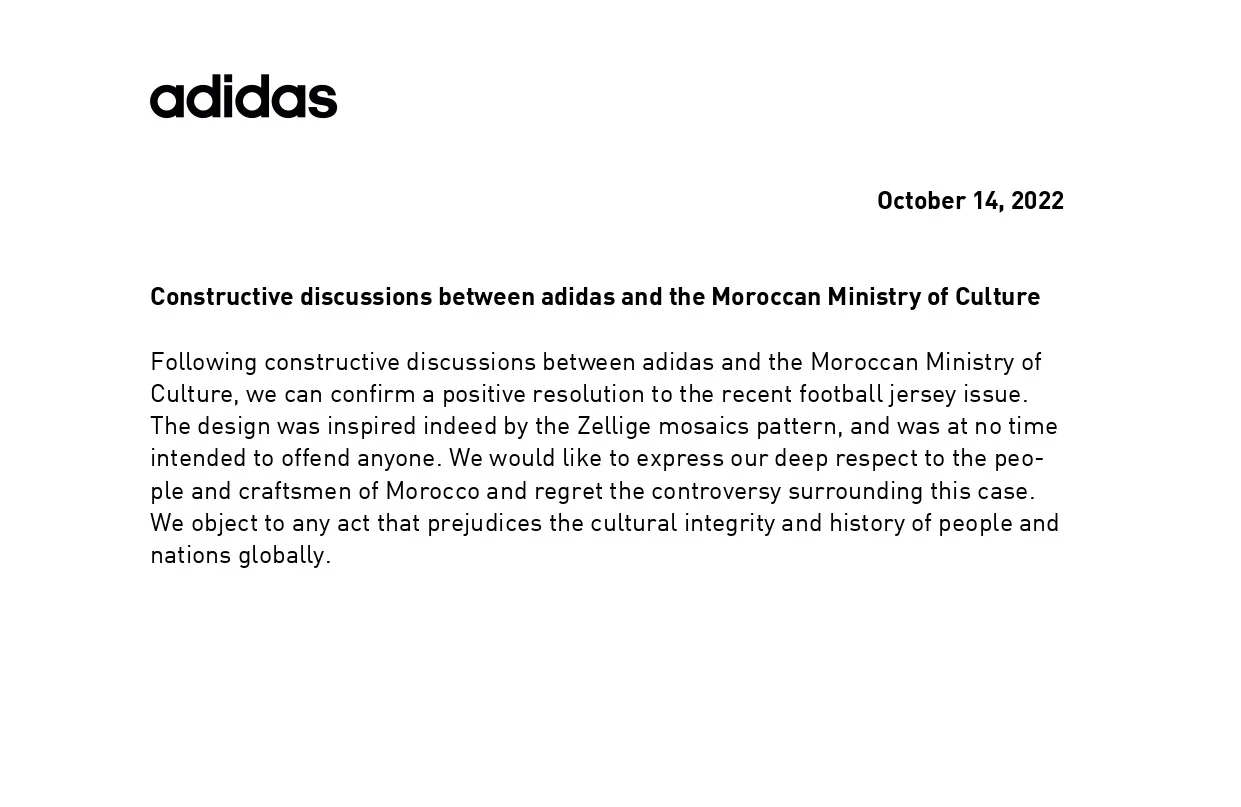1241x807 pixels.
Task: Select the word "Following" opening the paragraph
Action: coord(203,362)
